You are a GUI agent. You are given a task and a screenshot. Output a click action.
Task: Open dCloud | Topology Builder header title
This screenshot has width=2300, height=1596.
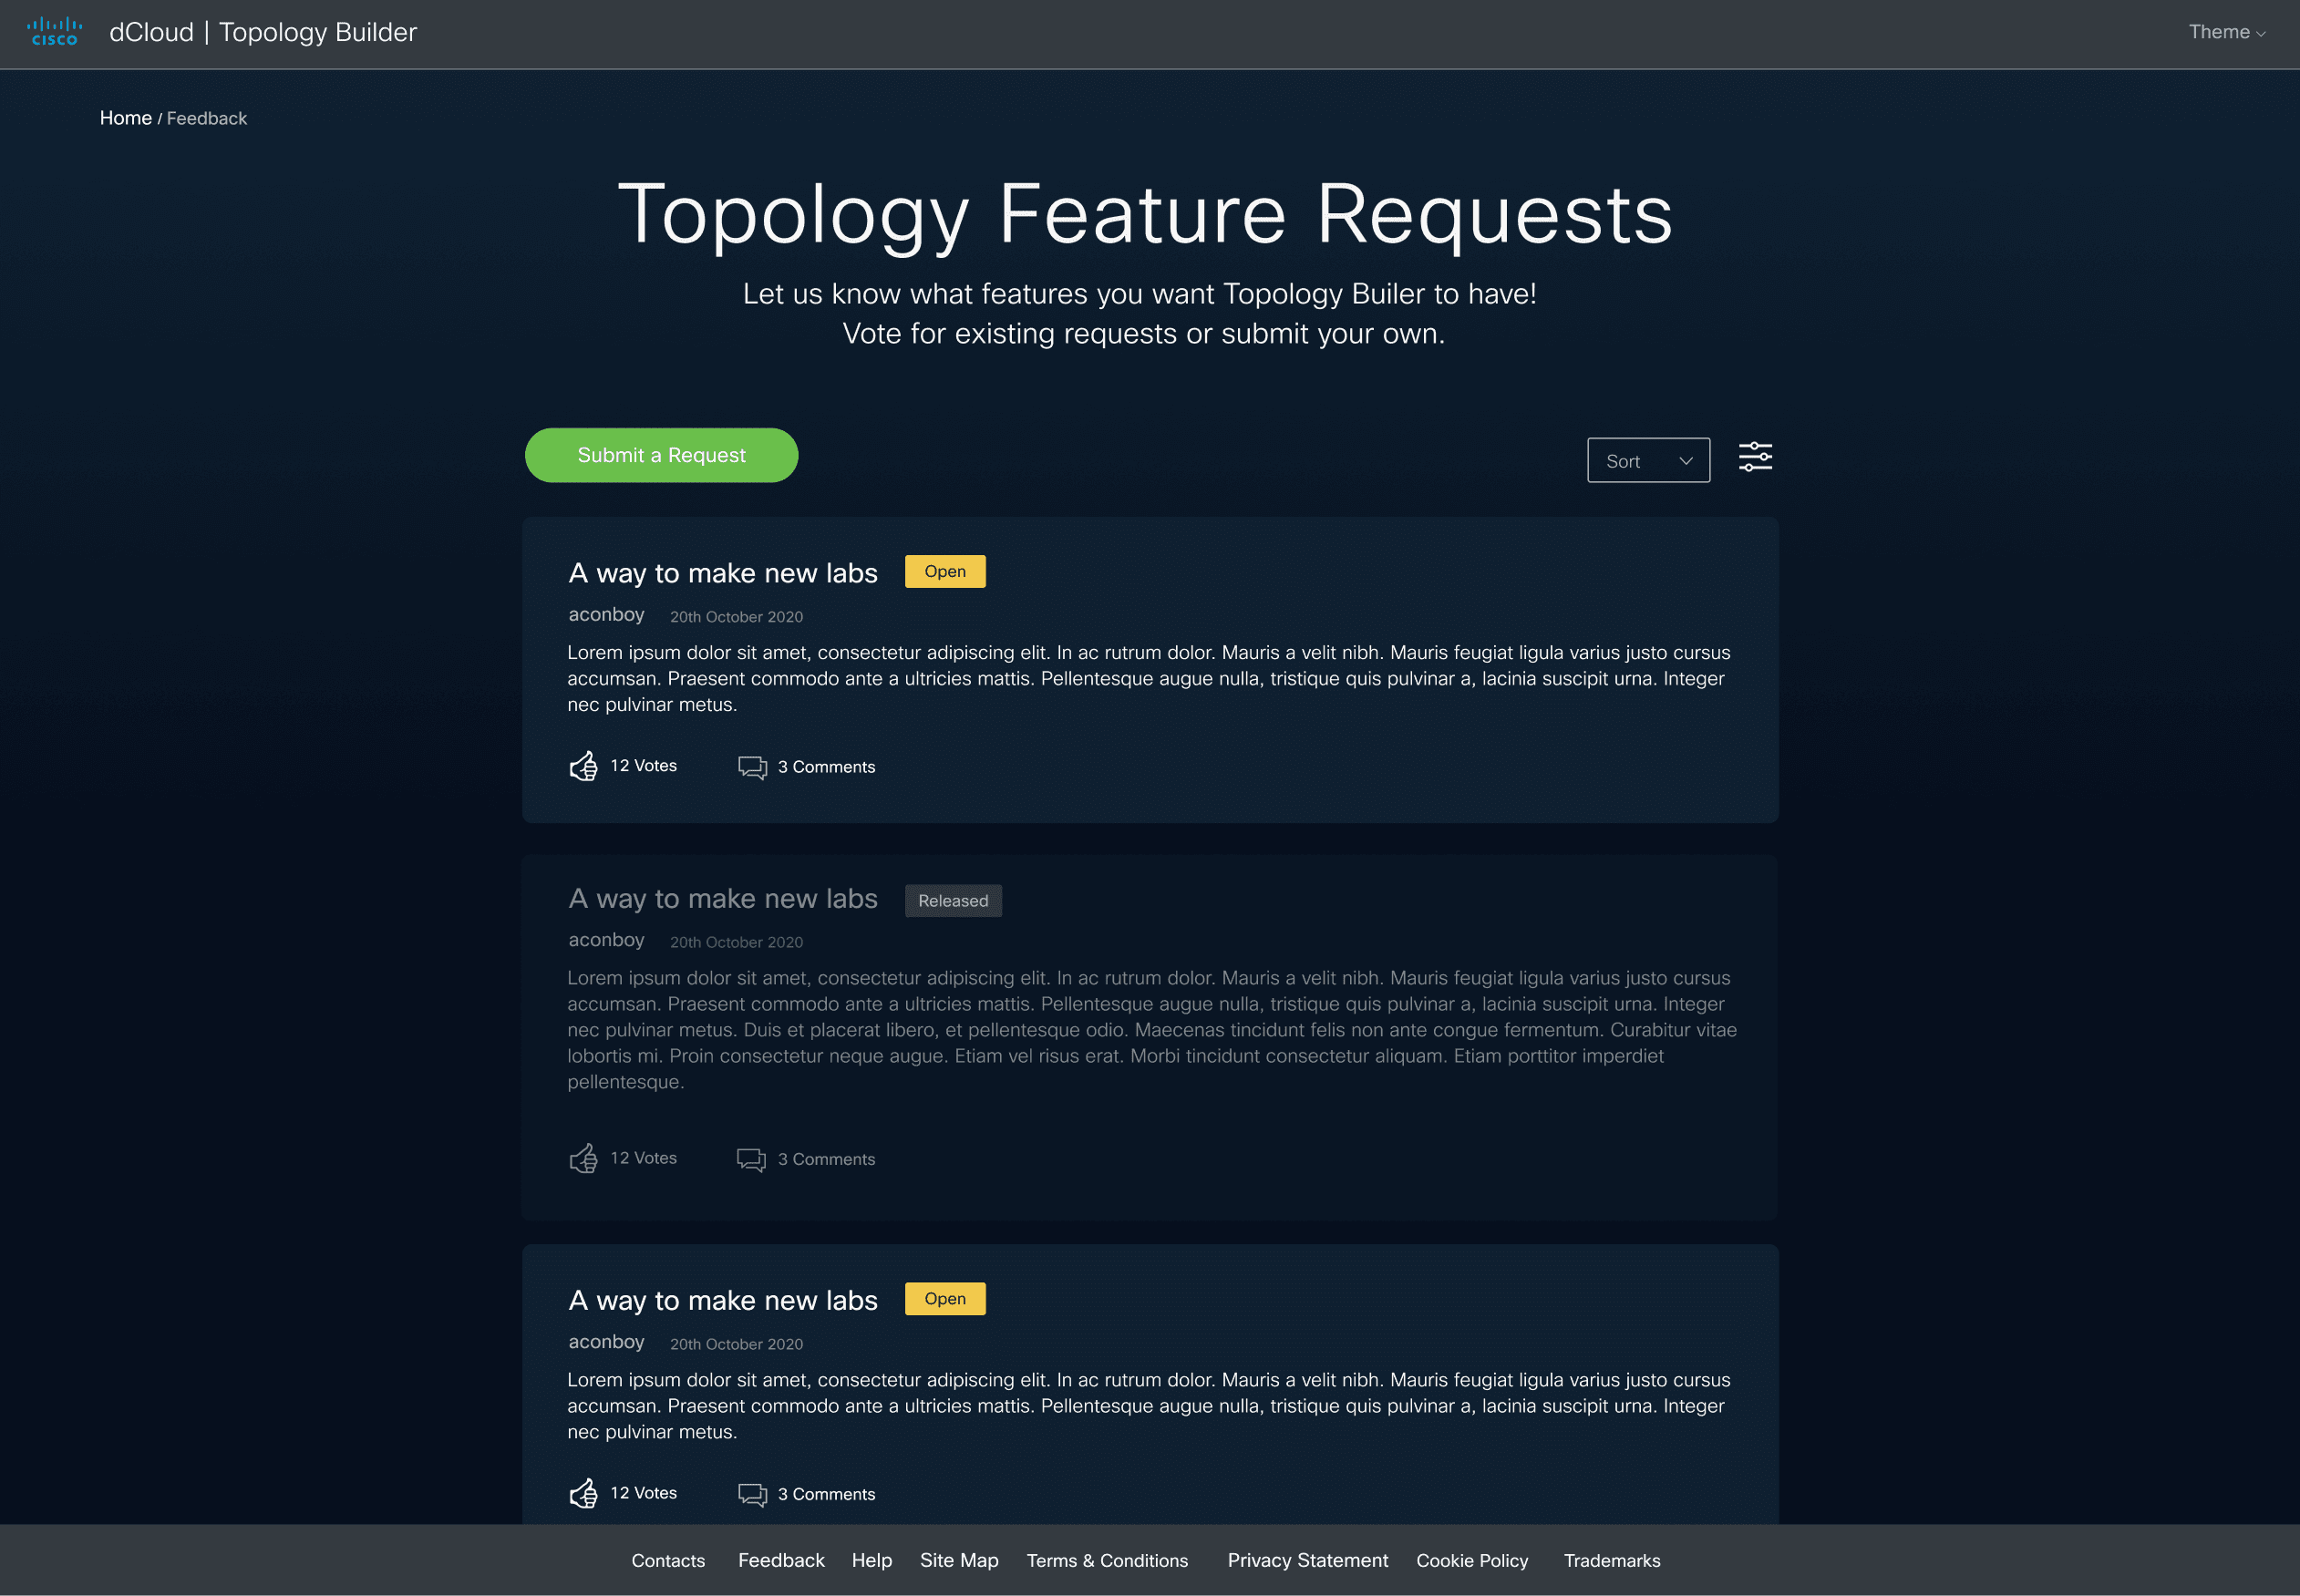pos(263,32)
